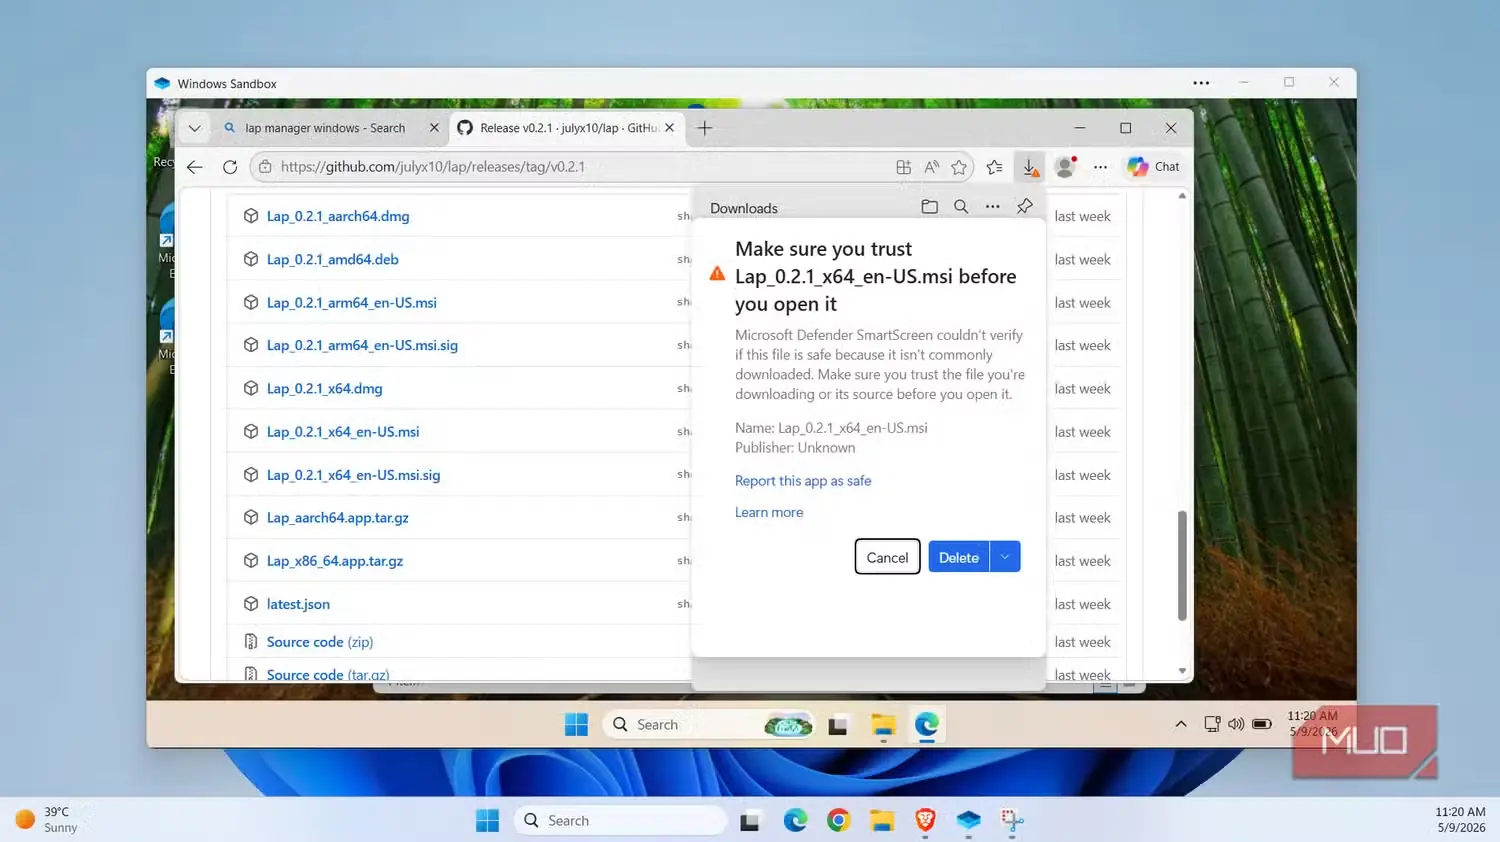
Task: Open more options in the Downloads panel
Action: [x=992, y=207]
